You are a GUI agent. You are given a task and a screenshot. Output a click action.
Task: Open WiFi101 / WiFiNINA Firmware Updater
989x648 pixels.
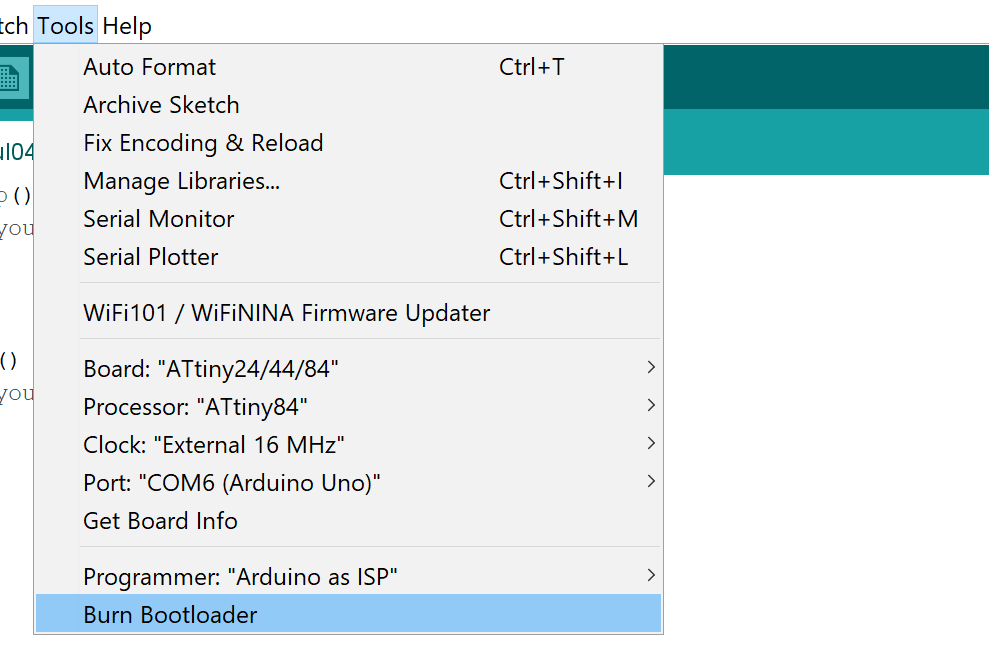(x=287, y=314)
